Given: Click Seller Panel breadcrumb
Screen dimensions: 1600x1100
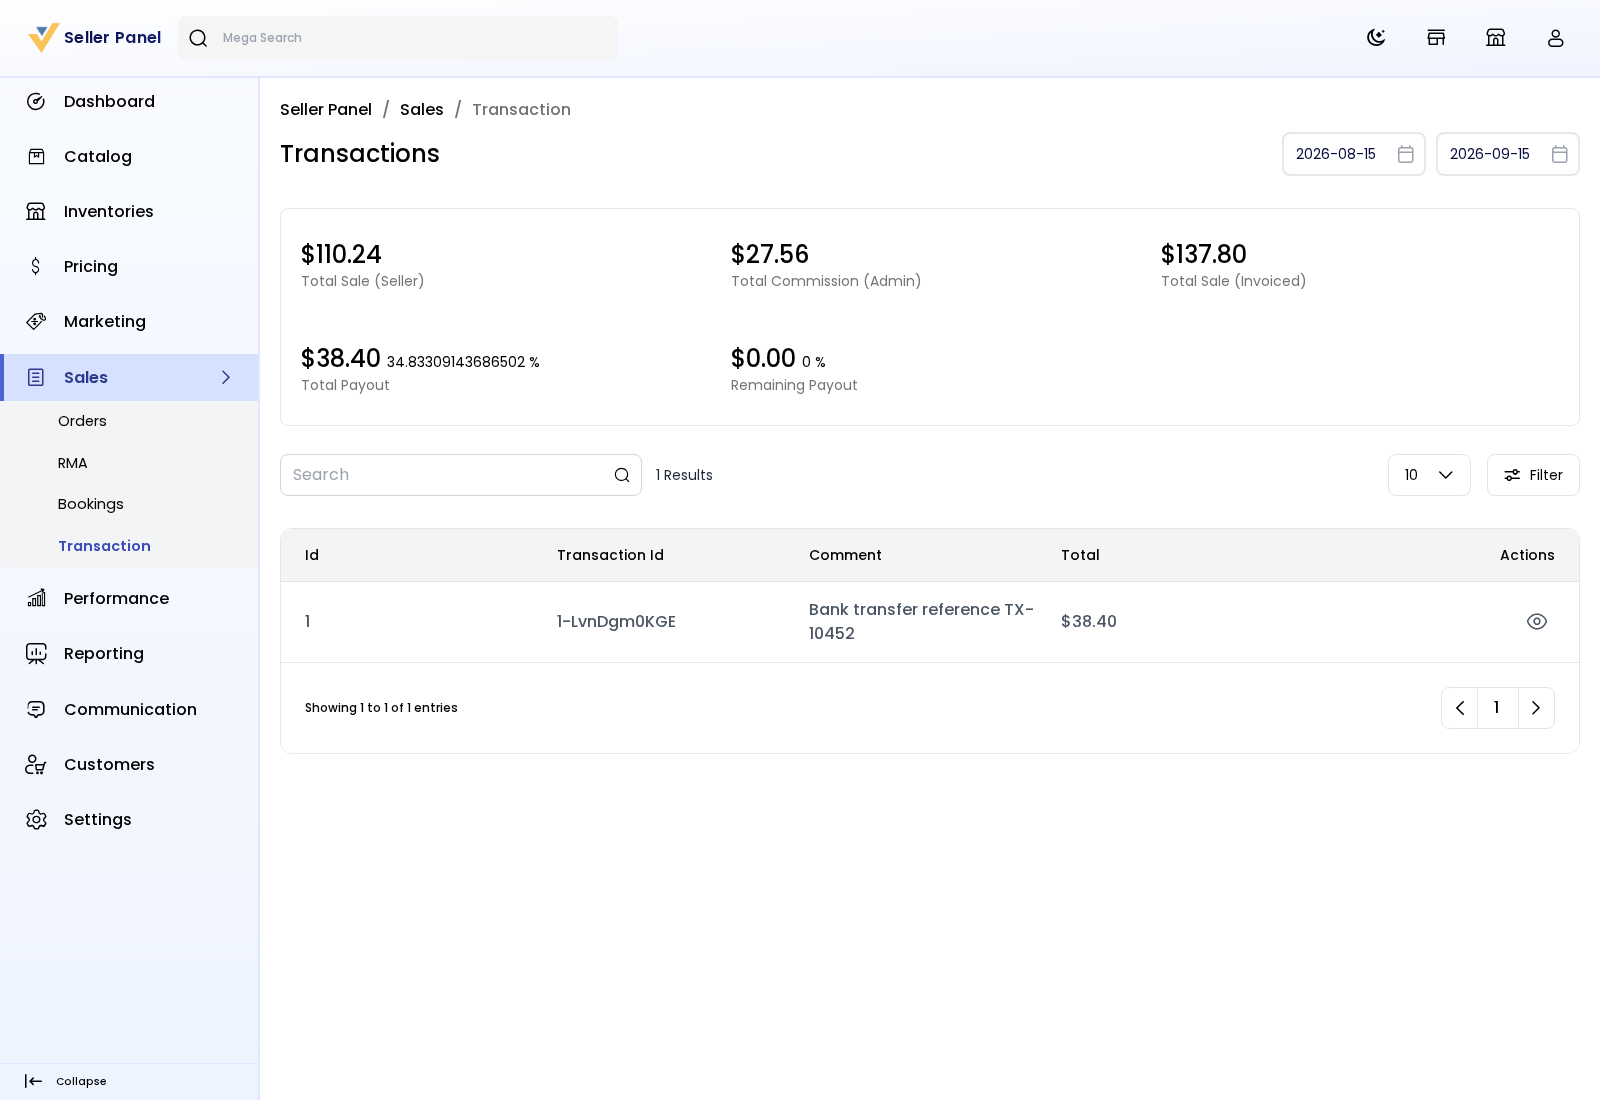Looking at the screenshot, I should (x=326, y=110).
